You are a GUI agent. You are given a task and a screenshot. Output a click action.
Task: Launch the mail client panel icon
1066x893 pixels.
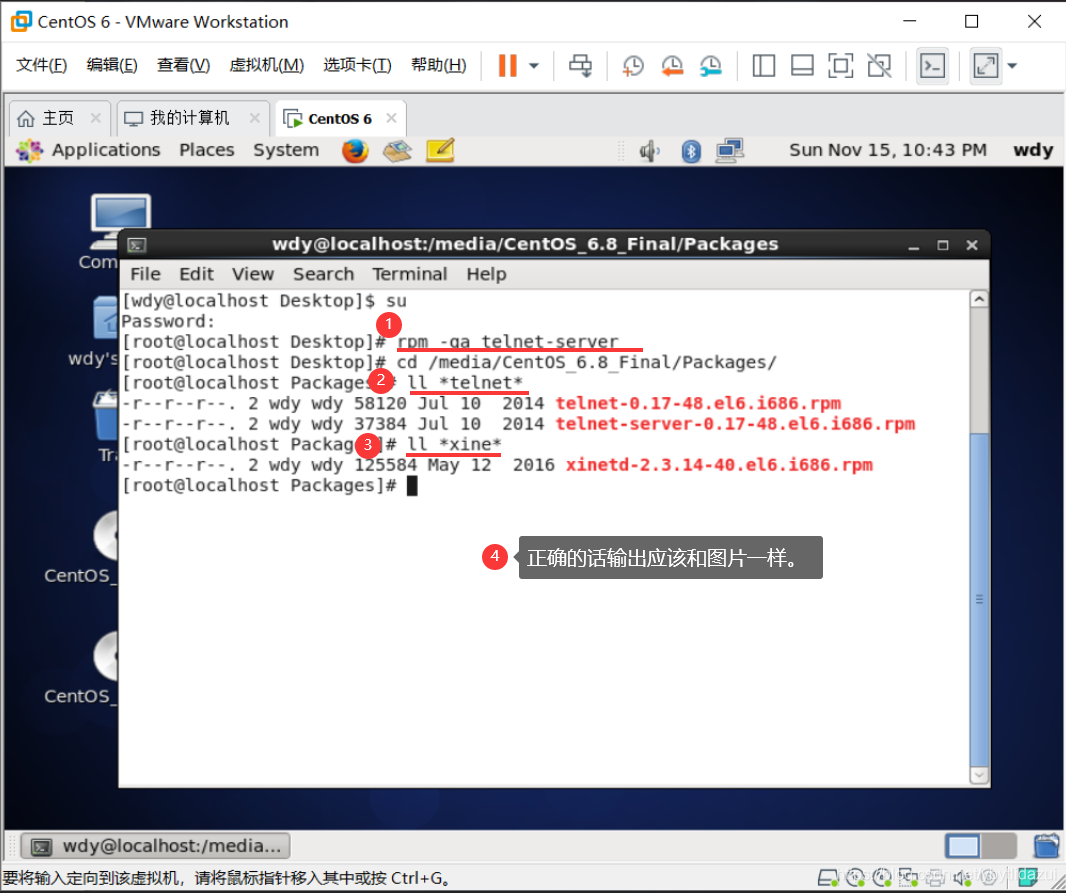[x=398, y=150]
